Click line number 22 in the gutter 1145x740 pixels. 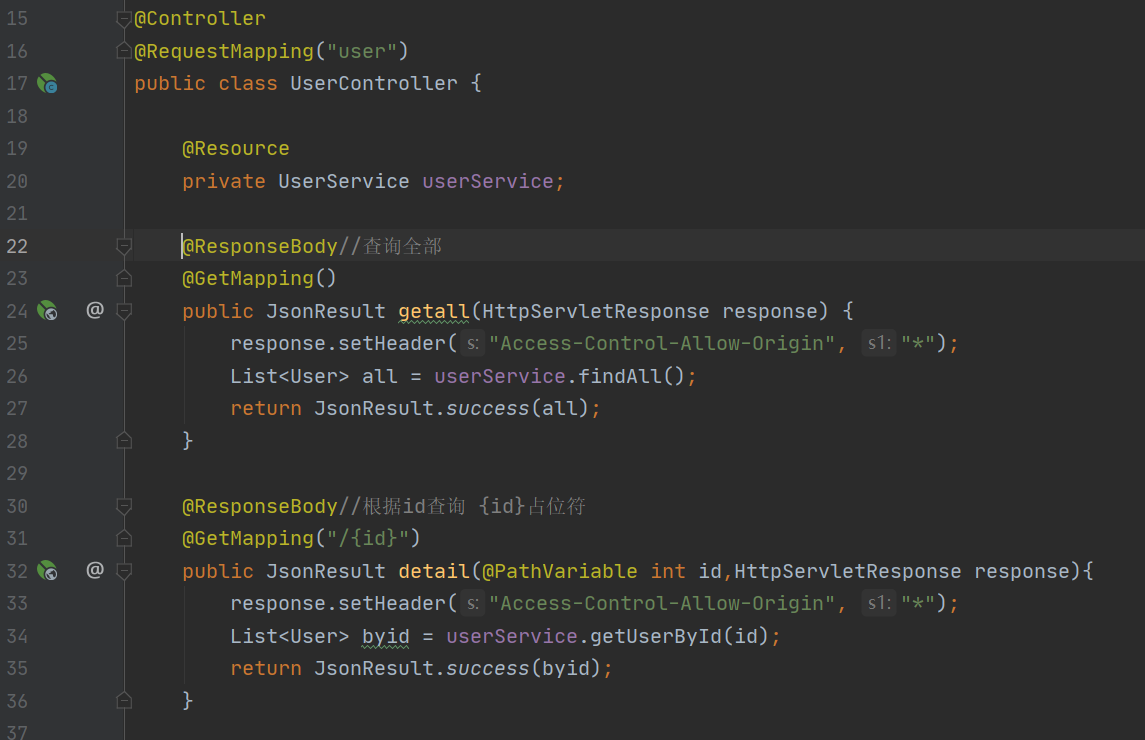17,246
